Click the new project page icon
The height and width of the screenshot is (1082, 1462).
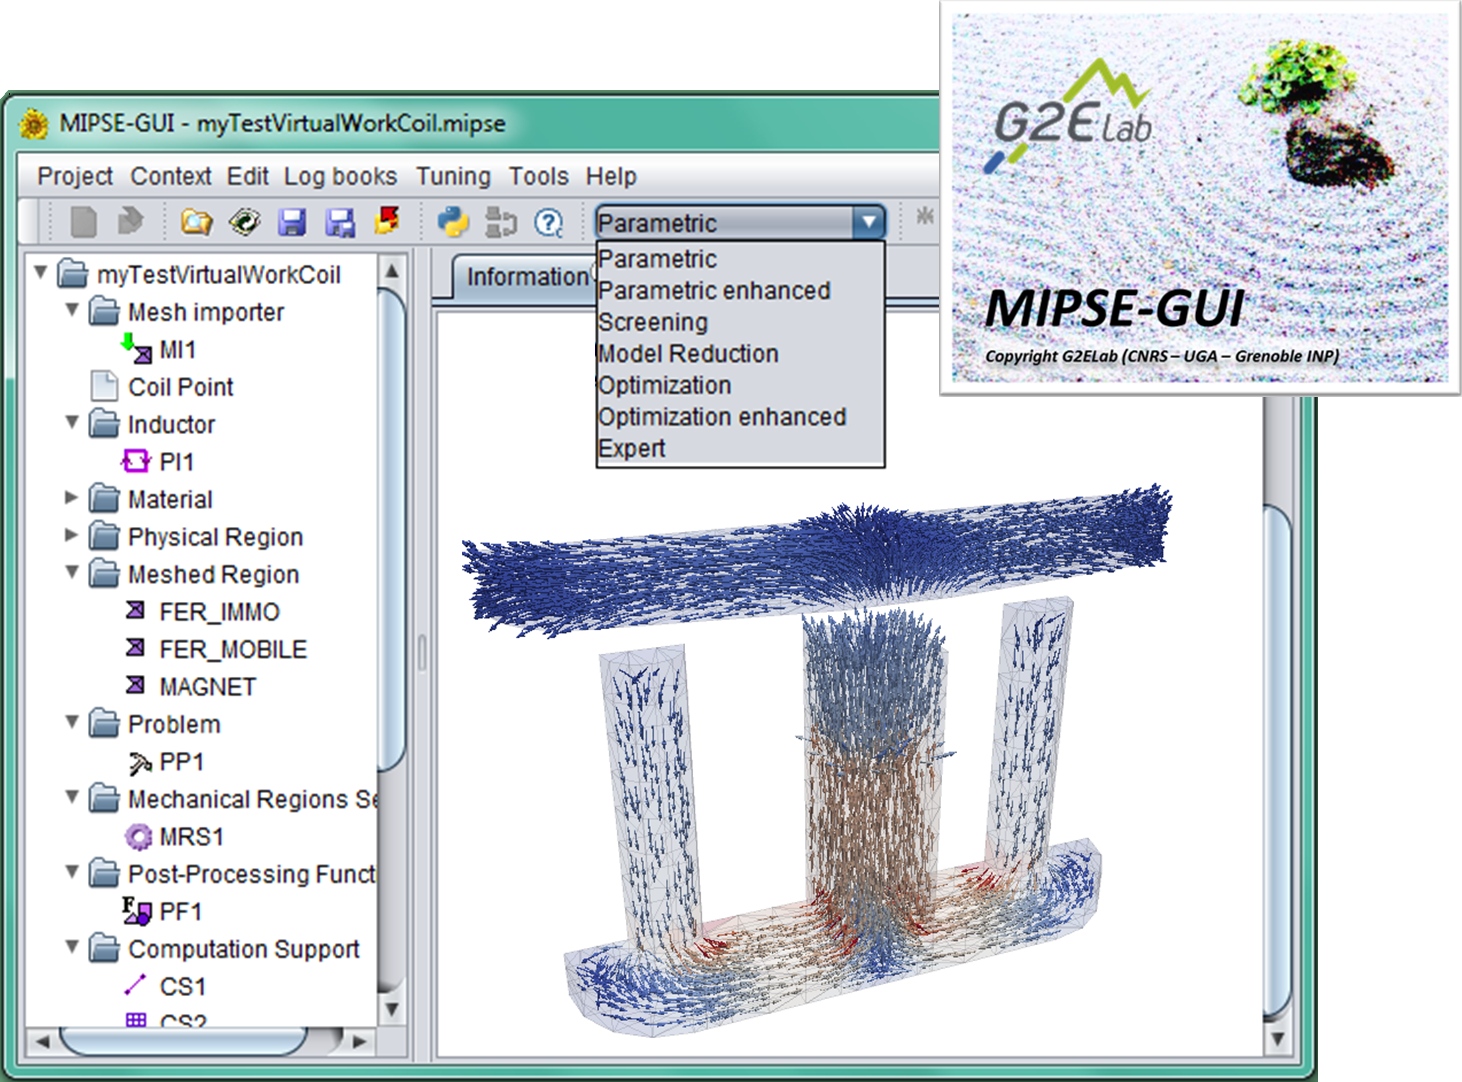coord(84,221)
